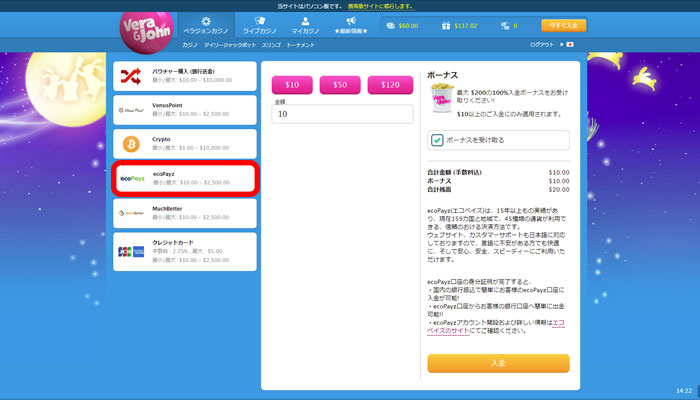Open the ★最新情報★ tab

(351, 26)
